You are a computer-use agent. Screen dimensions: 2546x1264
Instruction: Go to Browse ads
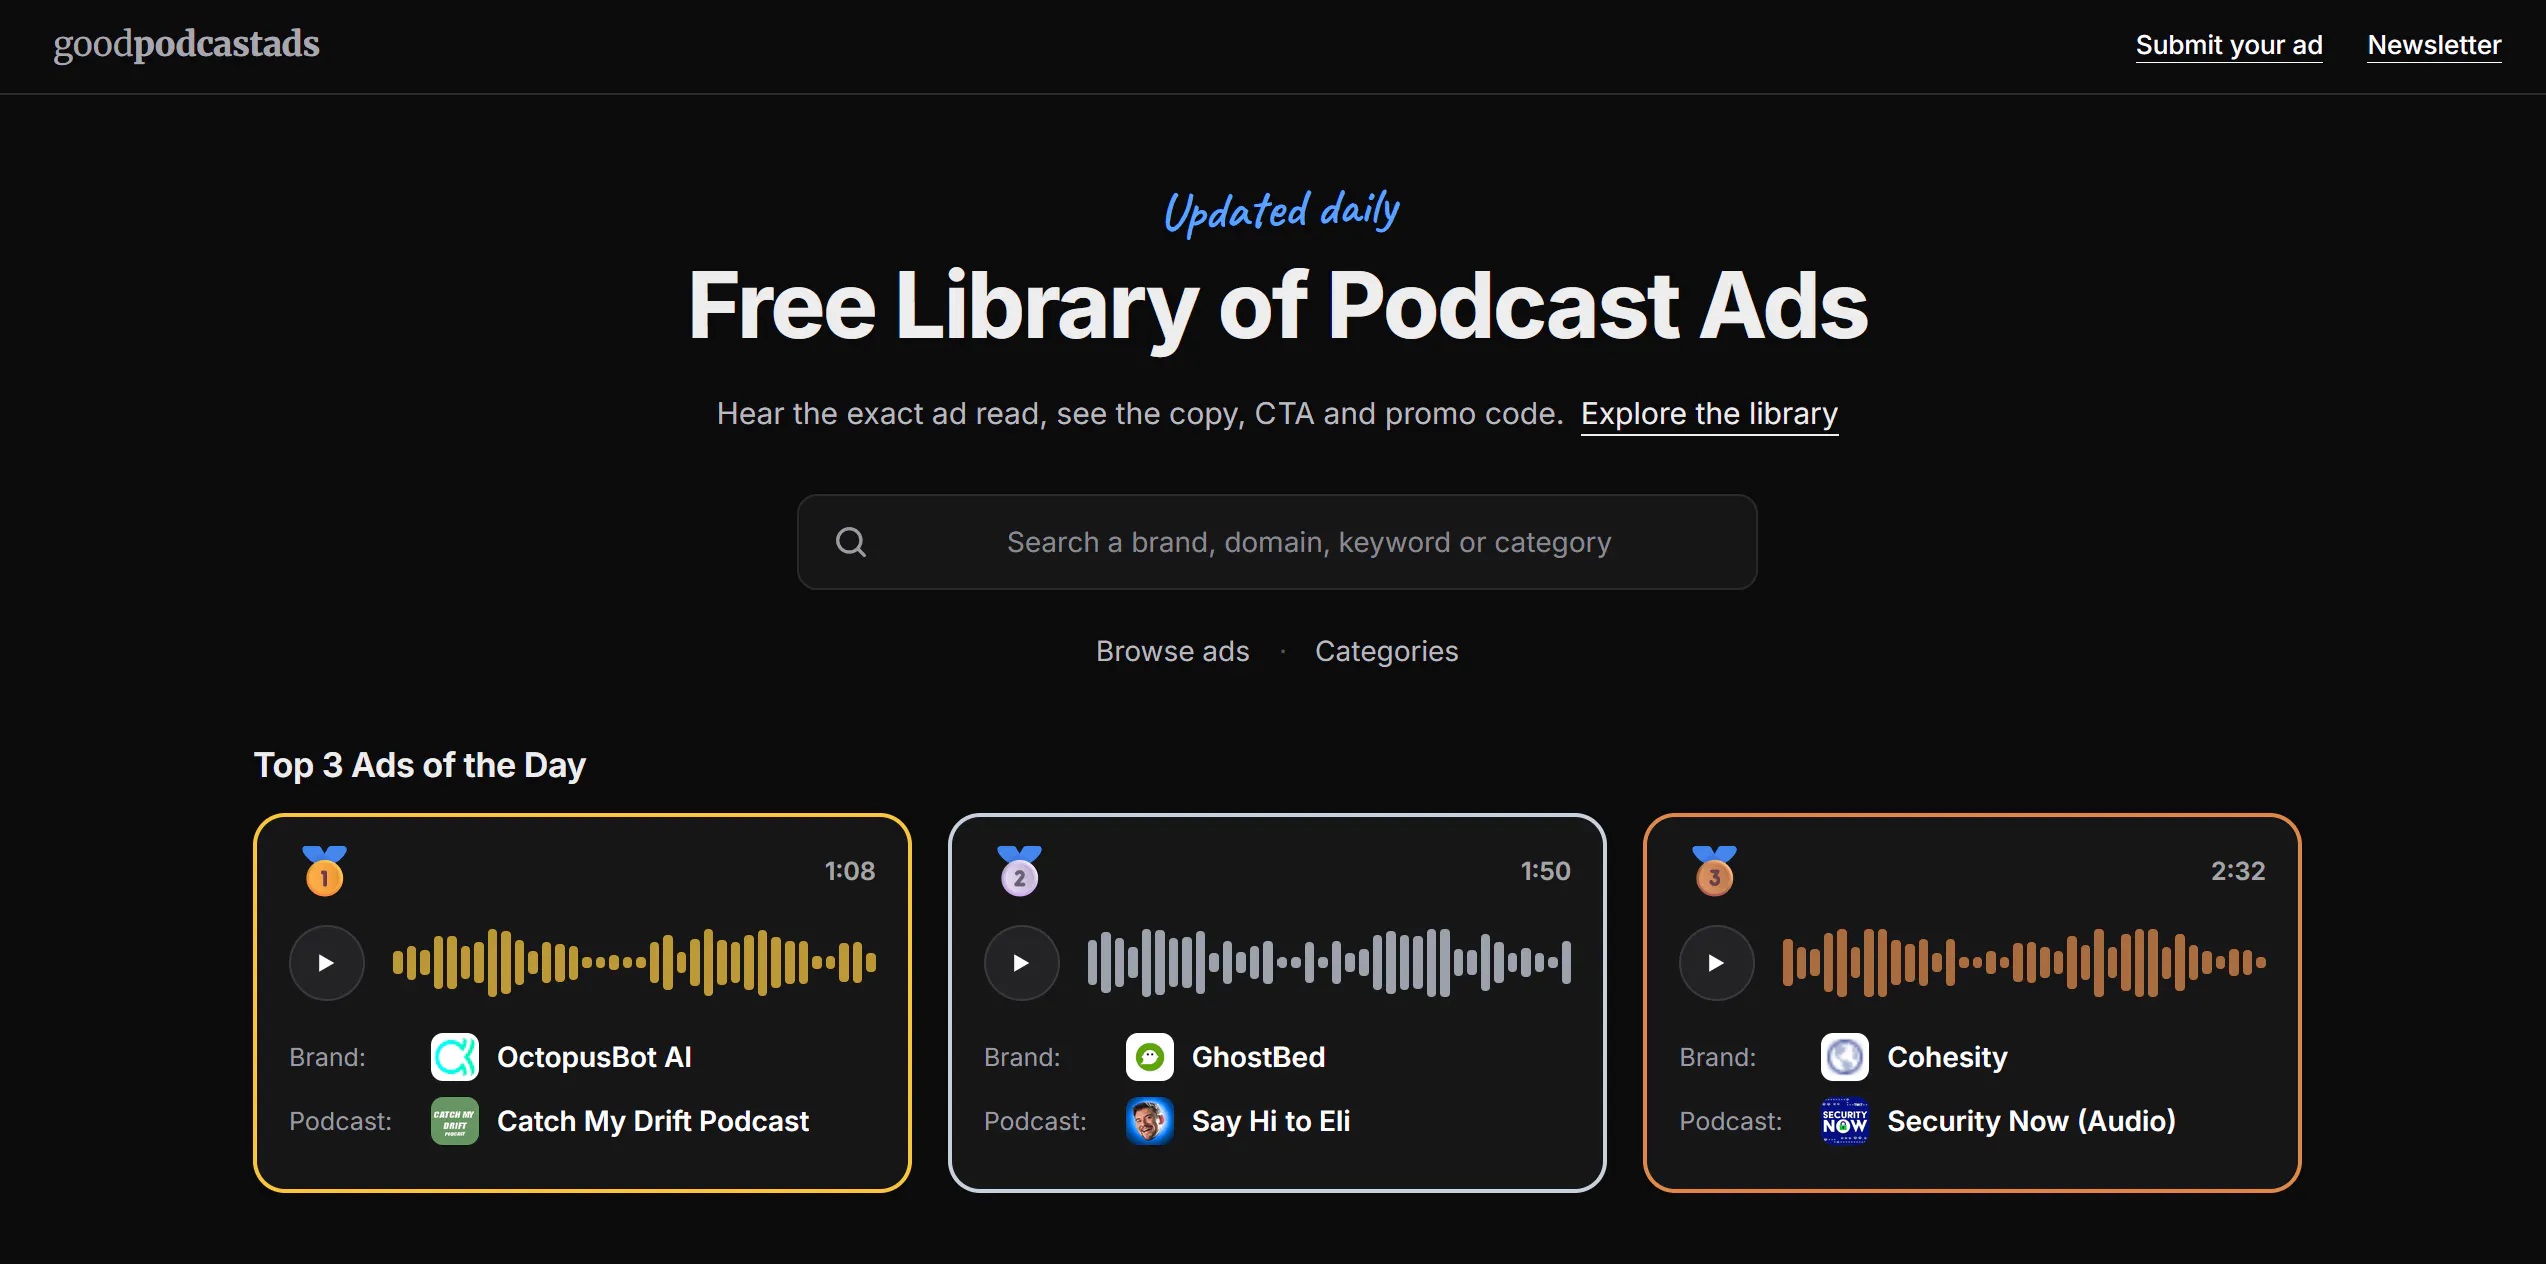click(x=1172, y=651)
